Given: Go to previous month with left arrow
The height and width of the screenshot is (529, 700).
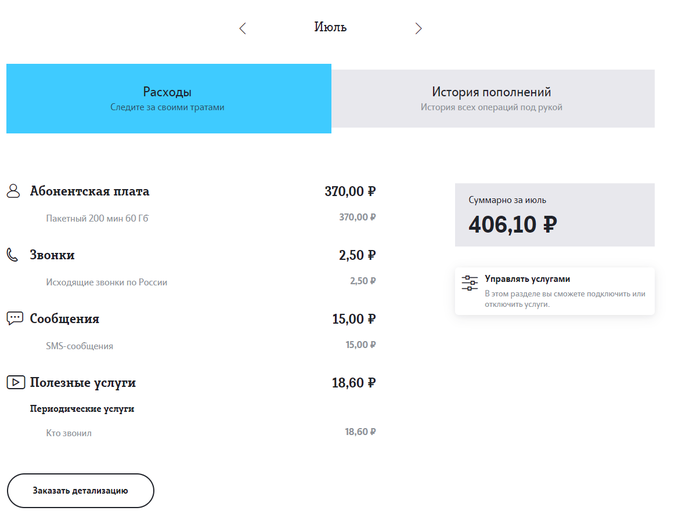Looking at the screenshot, I should [x=242, y=28].
